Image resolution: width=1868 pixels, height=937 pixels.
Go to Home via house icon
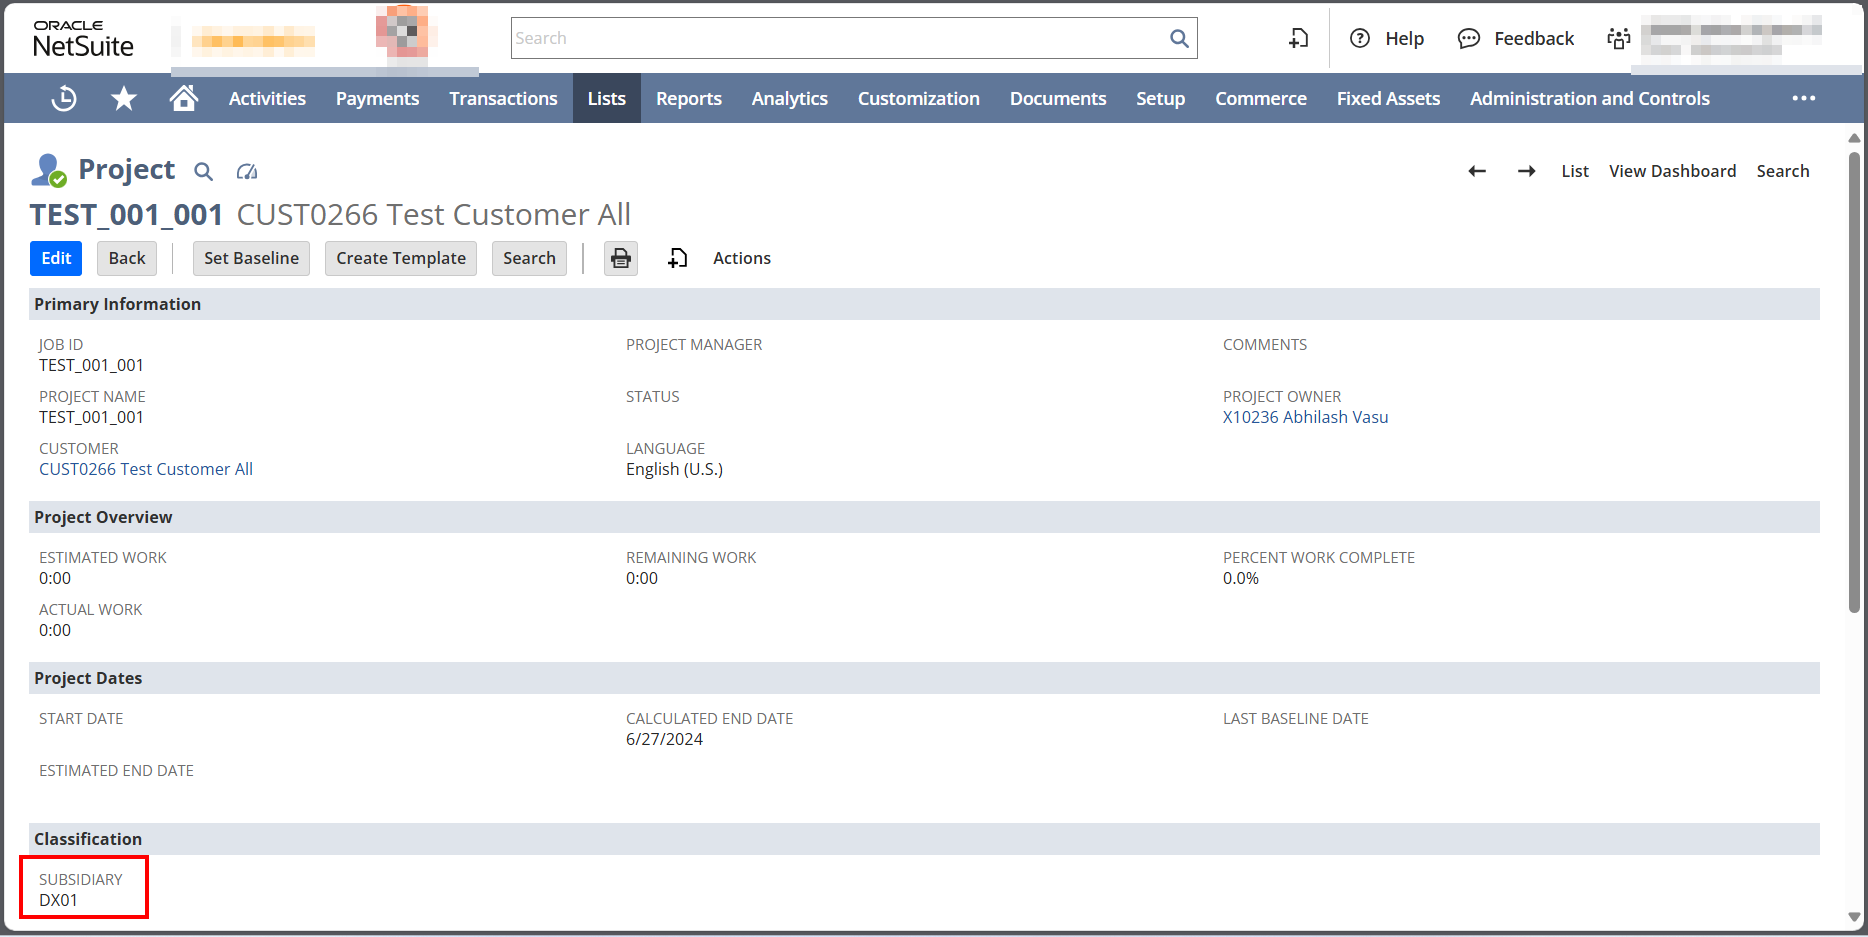tap(184, 98)
